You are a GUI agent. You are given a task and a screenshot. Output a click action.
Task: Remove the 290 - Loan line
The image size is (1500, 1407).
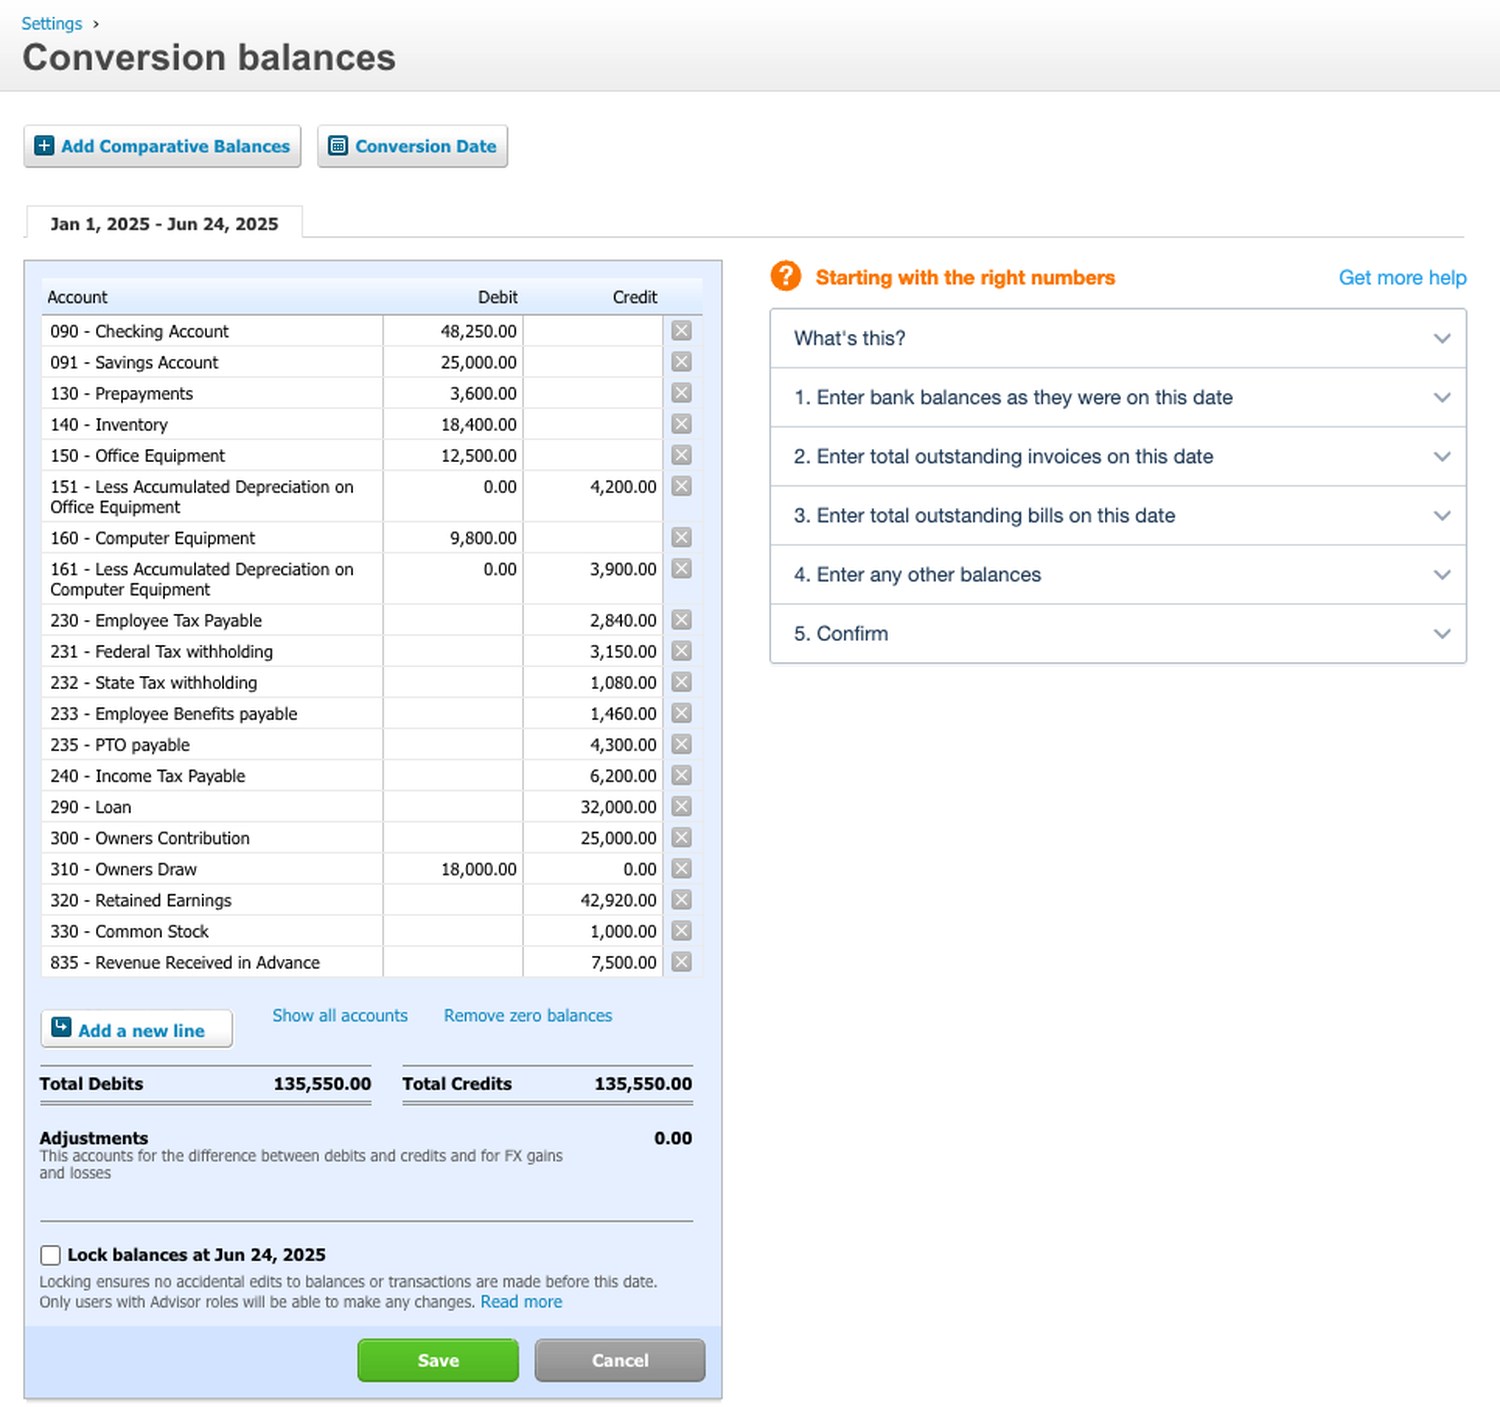click(x=682, y=806)
